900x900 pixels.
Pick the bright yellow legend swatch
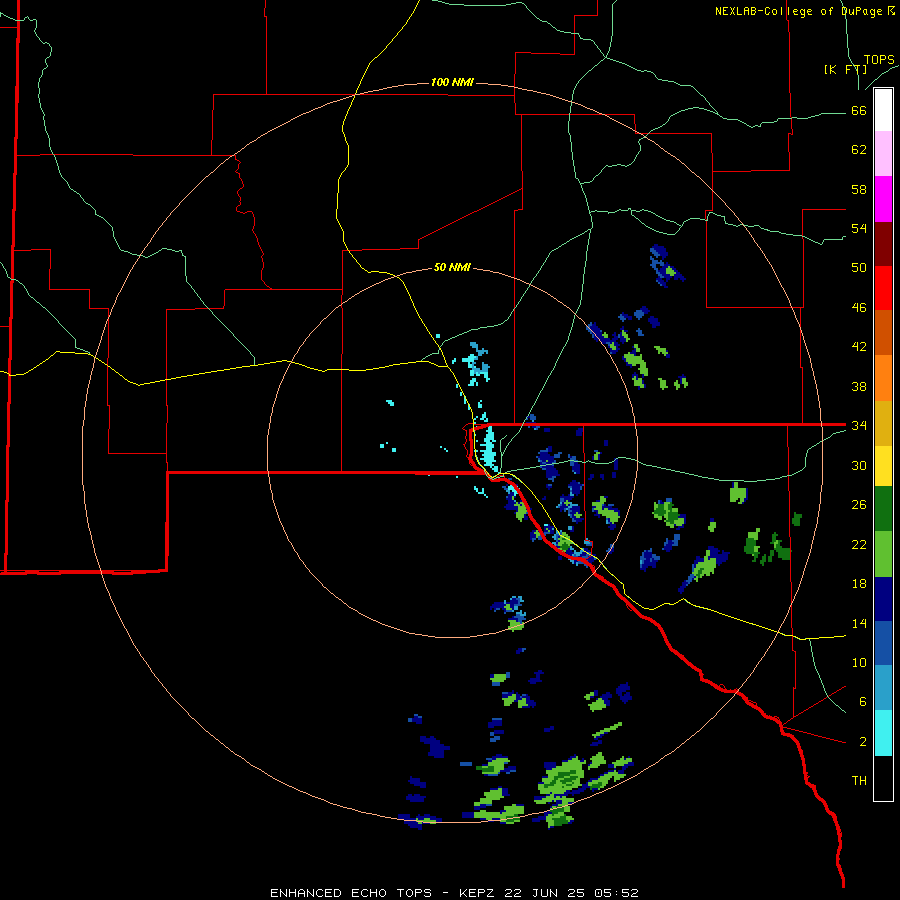pos(883,466)
